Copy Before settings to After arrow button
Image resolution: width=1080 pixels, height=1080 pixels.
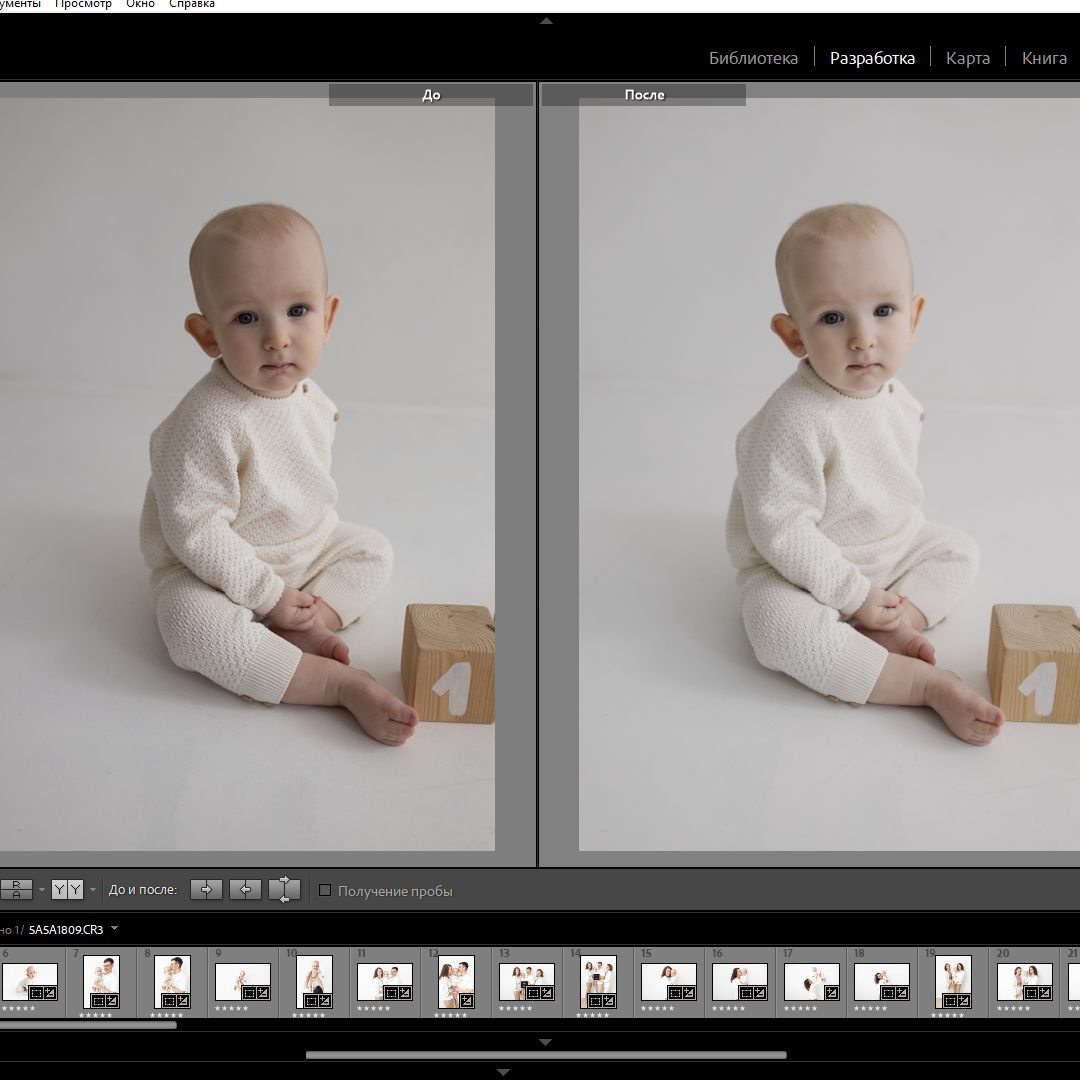click(206, 889)
